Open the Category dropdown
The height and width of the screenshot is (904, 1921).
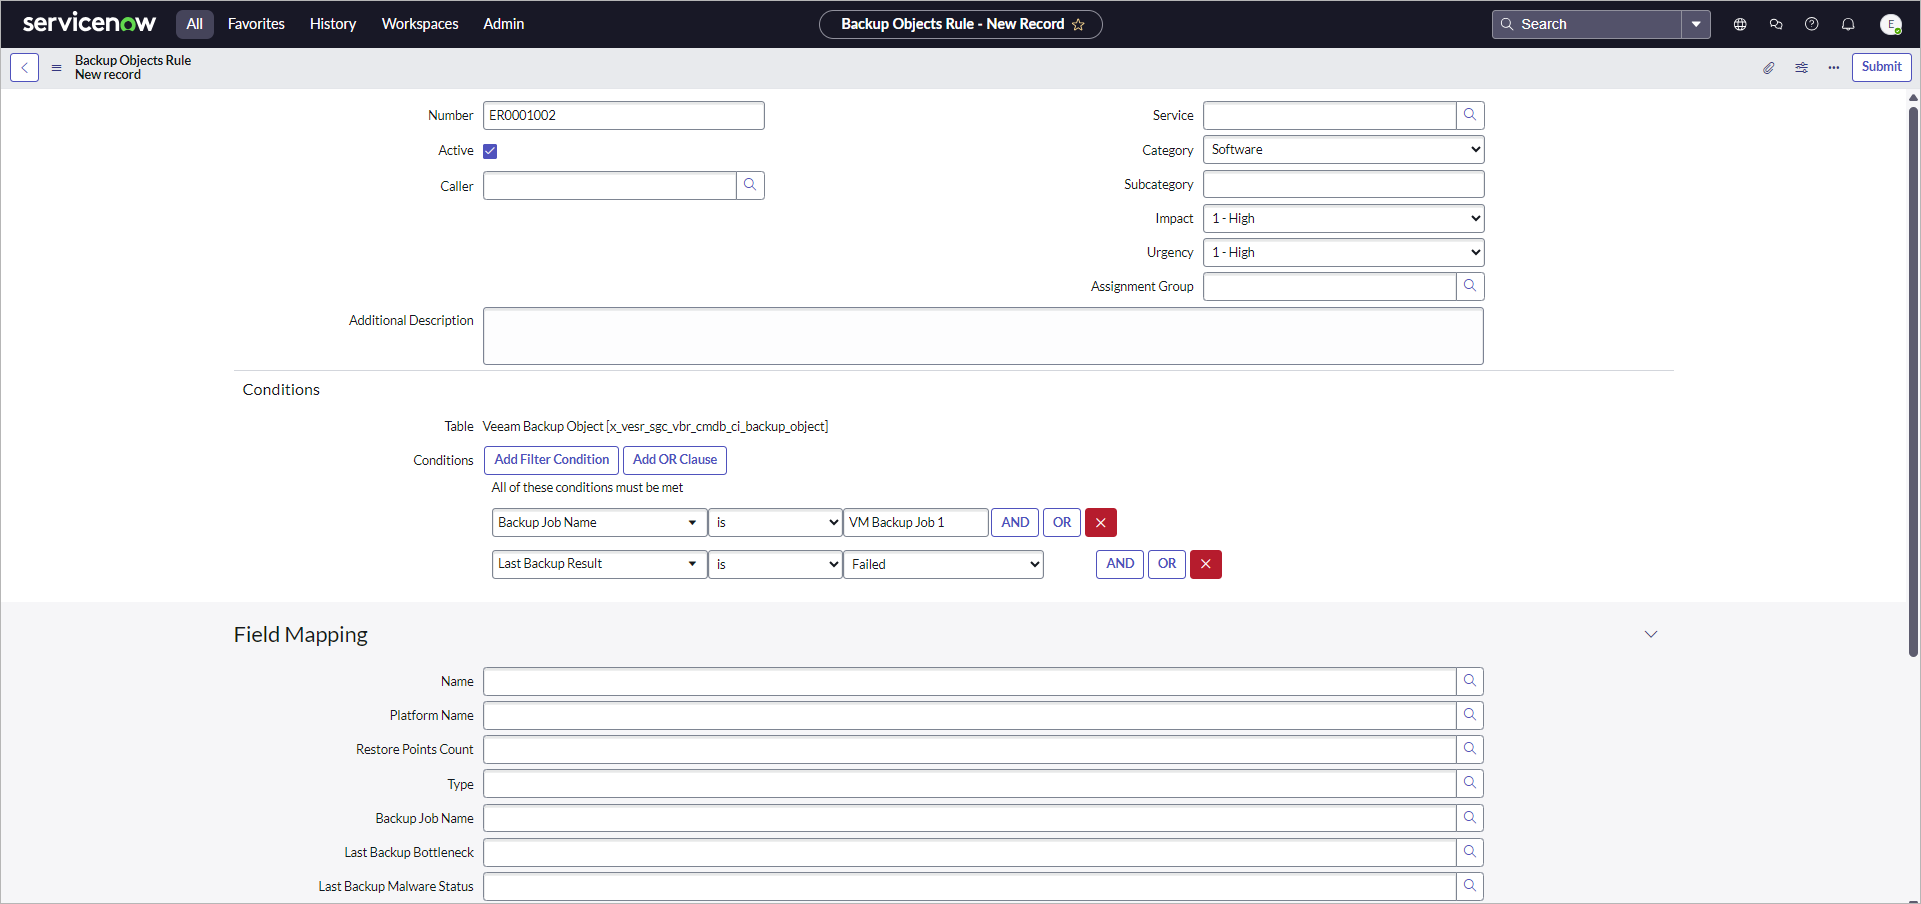tap(1344, 150)
